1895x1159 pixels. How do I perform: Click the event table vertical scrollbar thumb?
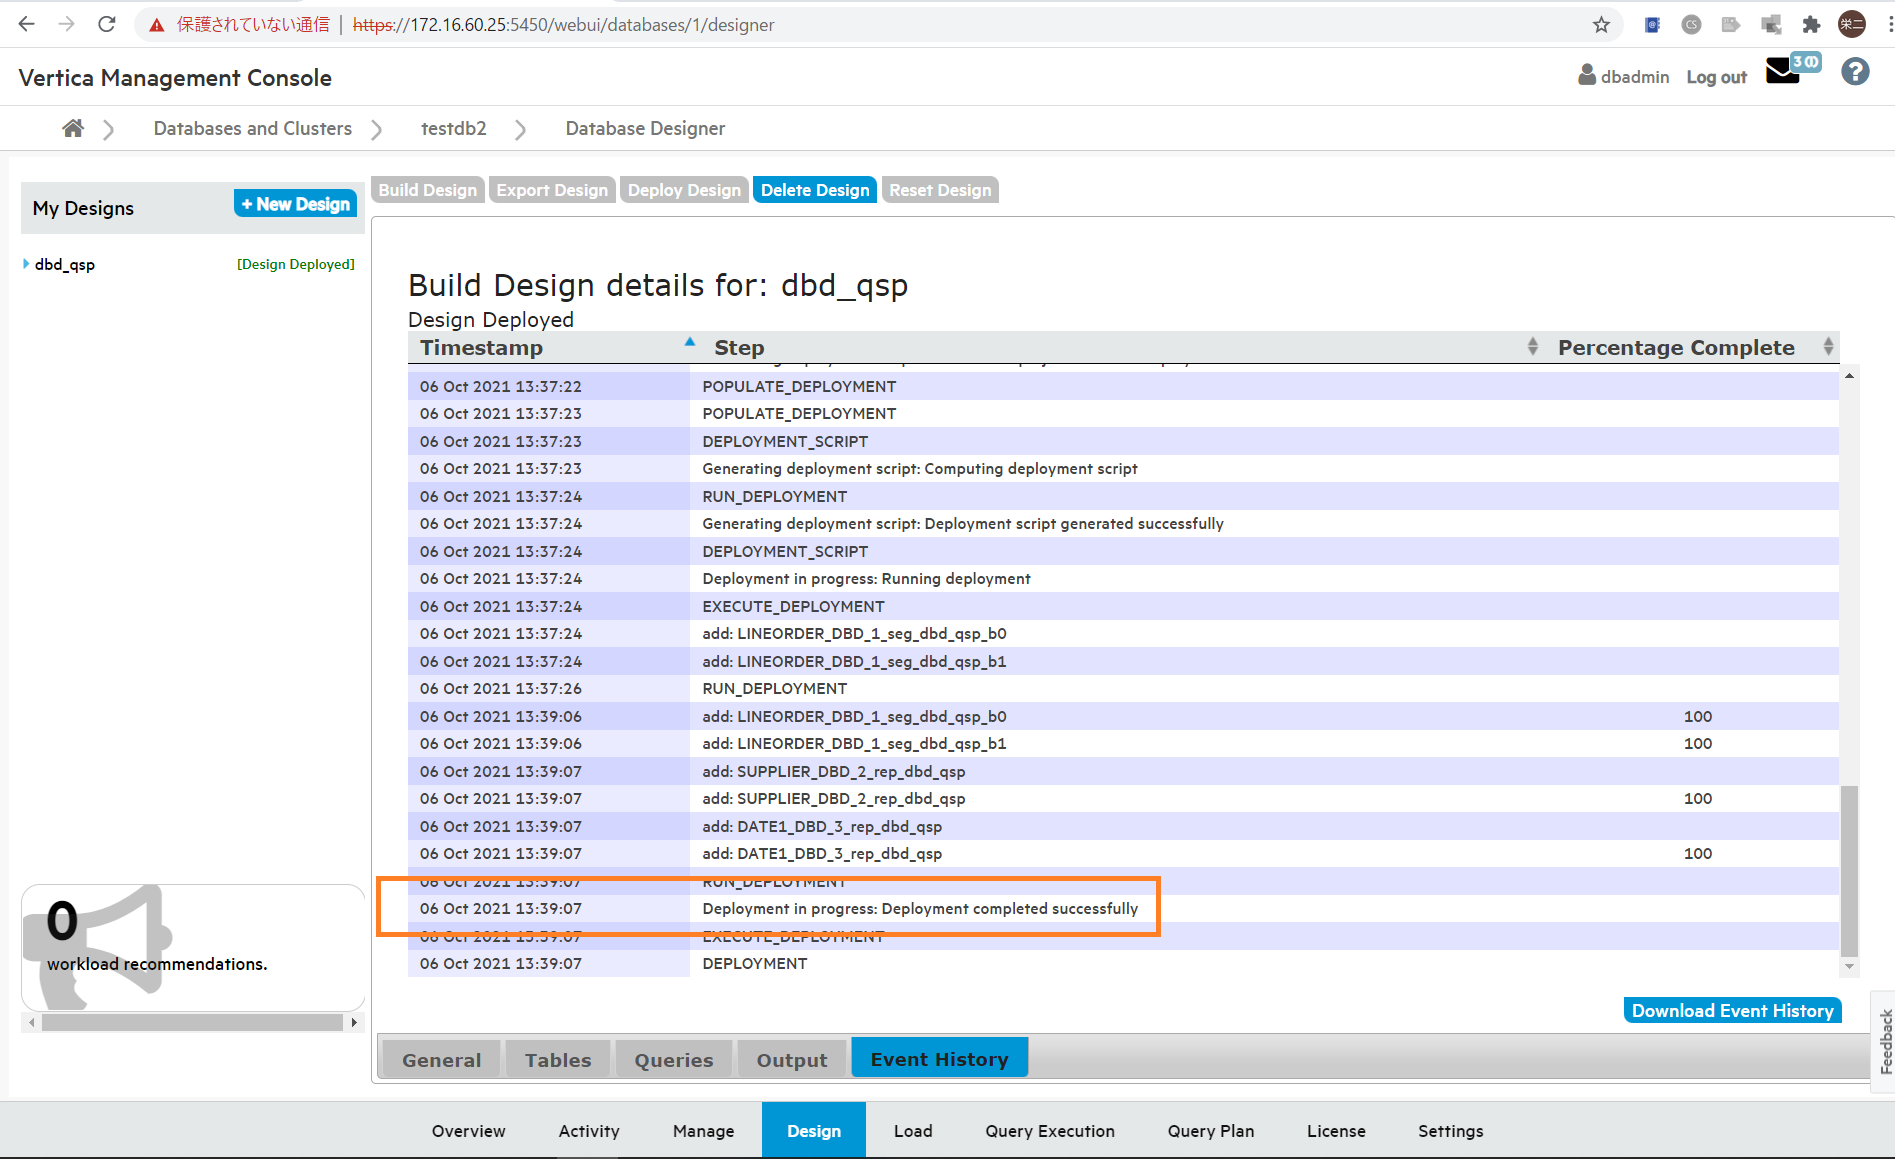pyautogui.click(x=1849, y=870)
